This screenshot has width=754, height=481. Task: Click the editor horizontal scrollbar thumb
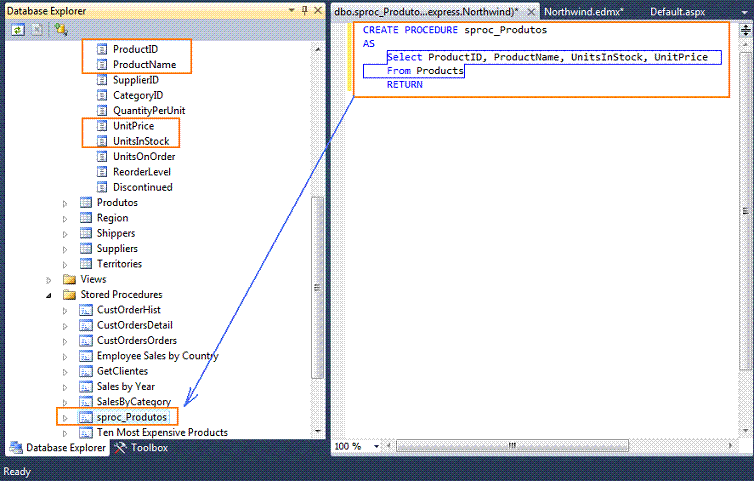coord(512,446)
